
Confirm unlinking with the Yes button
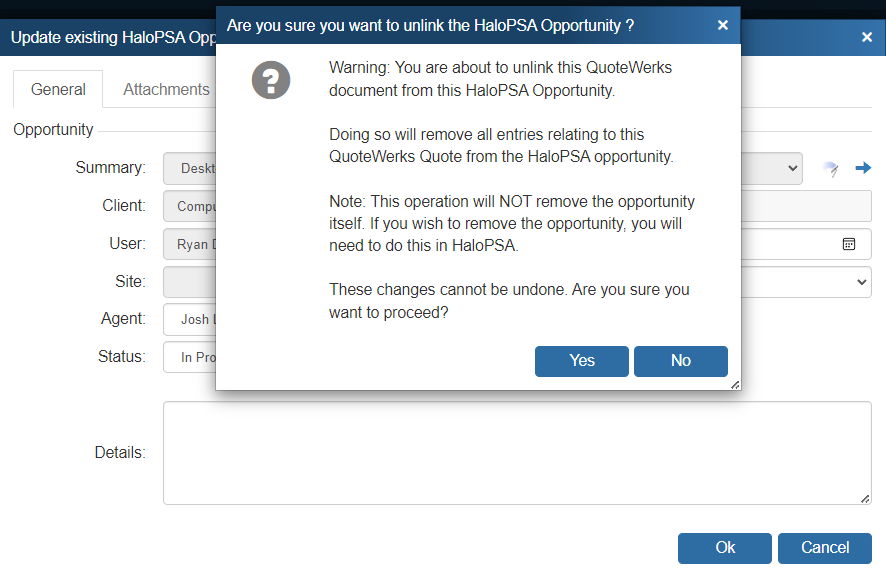coord(582,361)
